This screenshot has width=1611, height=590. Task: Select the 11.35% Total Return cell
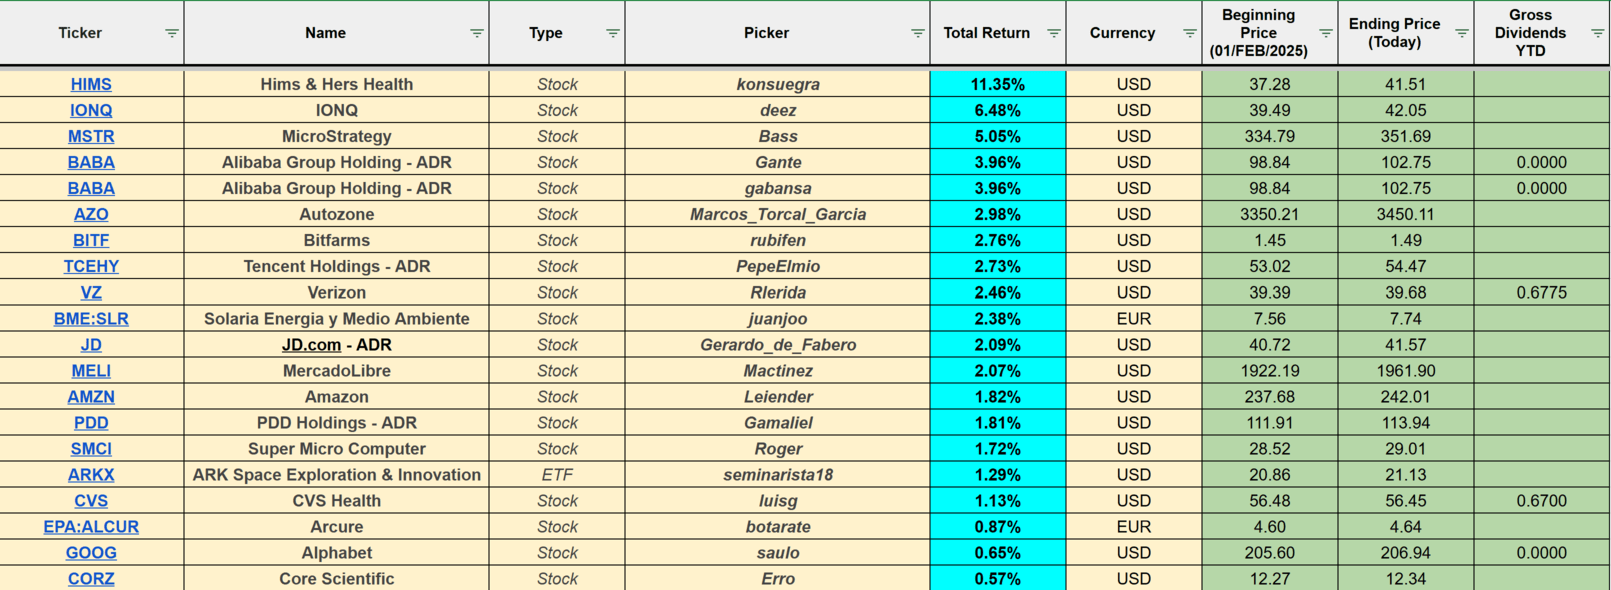tap(998, 84)
